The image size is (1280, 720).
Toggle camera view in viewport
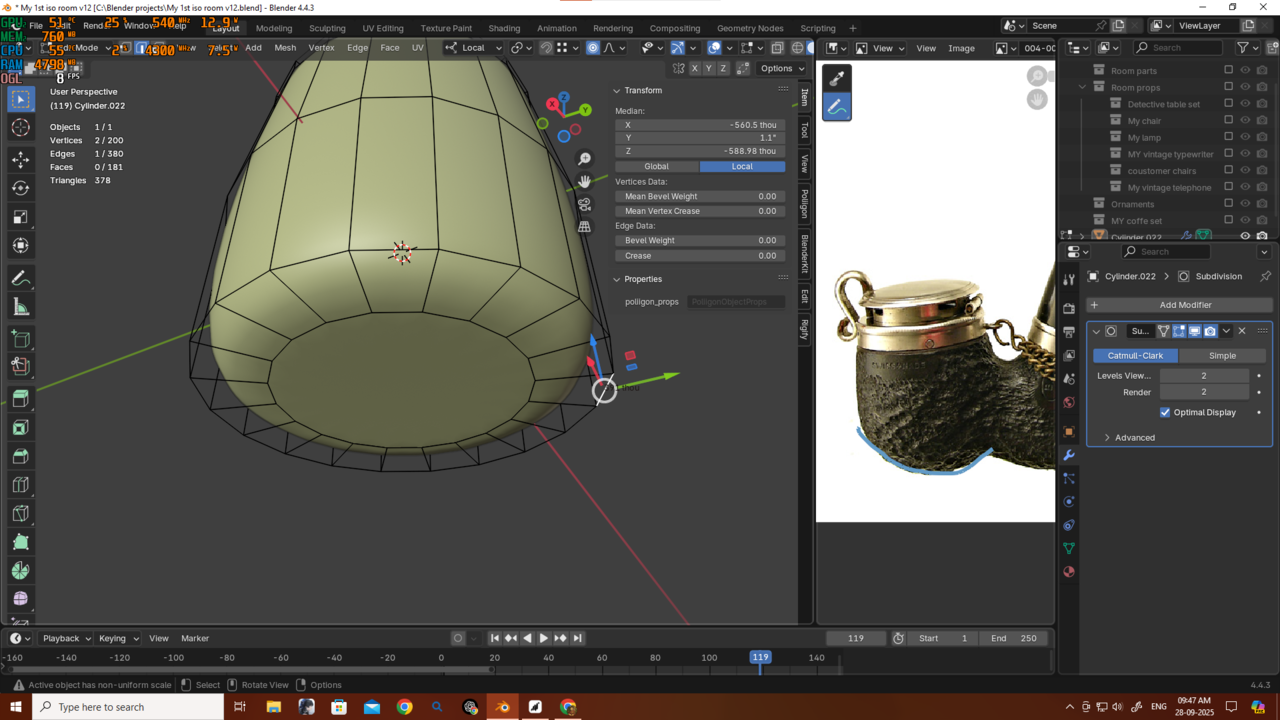pyautogui.click(x=585, y=204)
